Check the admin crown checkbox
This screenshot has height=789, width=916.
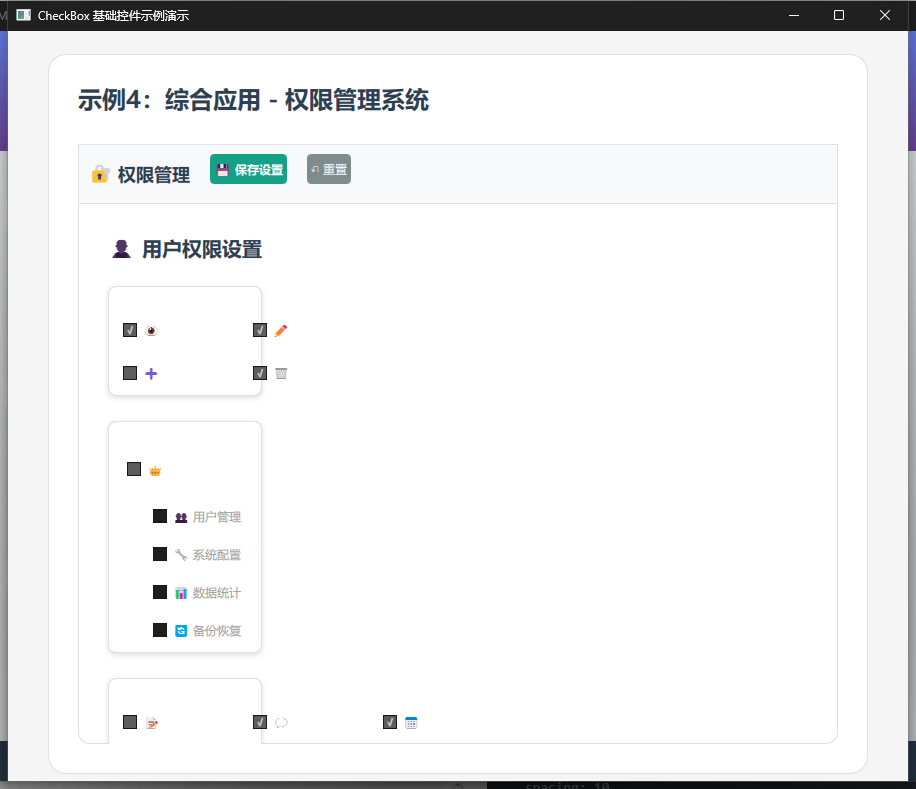(x=133, y=468)
